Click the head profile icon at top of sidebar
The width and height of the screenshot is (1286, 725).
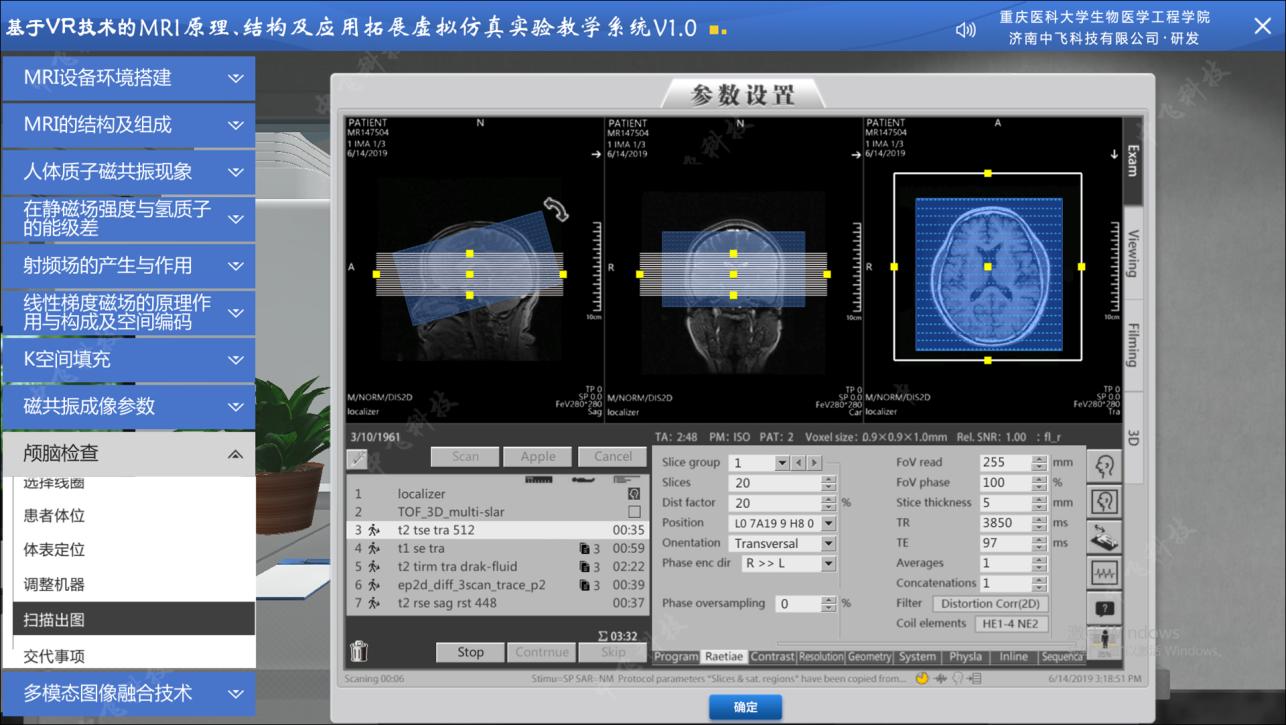[x=1105, y=466]
